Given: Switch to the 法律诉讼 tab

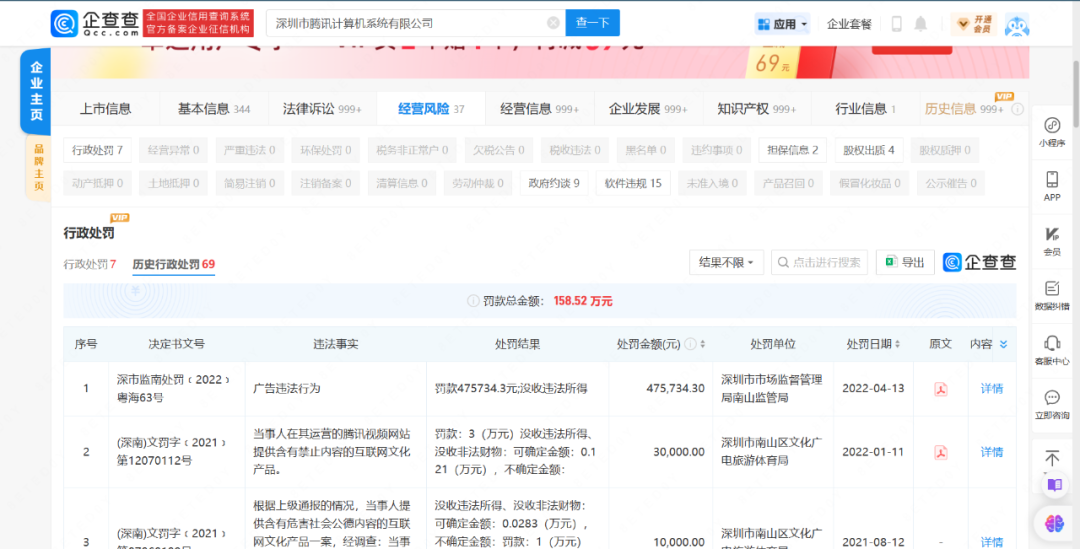Looking at the screenshot, I should pyautogui.click(x=322, y=109).
